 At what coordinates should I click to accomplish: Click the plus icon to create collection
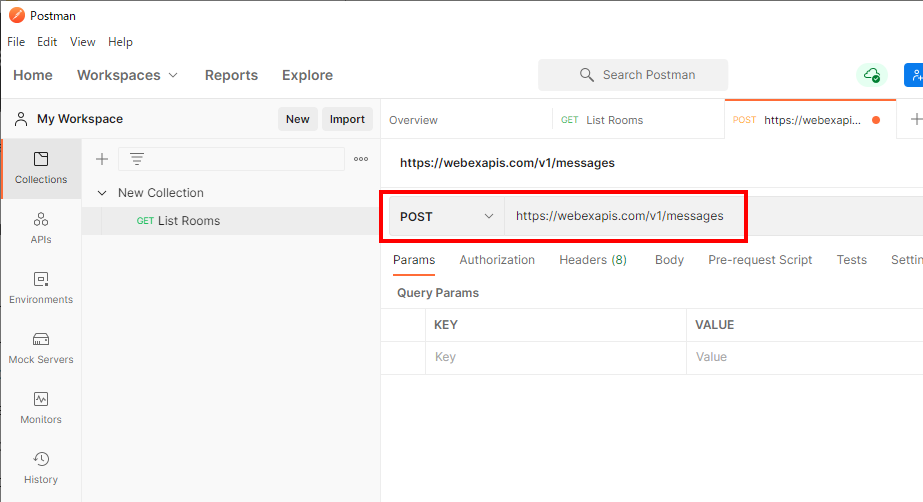[x=102, y=159]
